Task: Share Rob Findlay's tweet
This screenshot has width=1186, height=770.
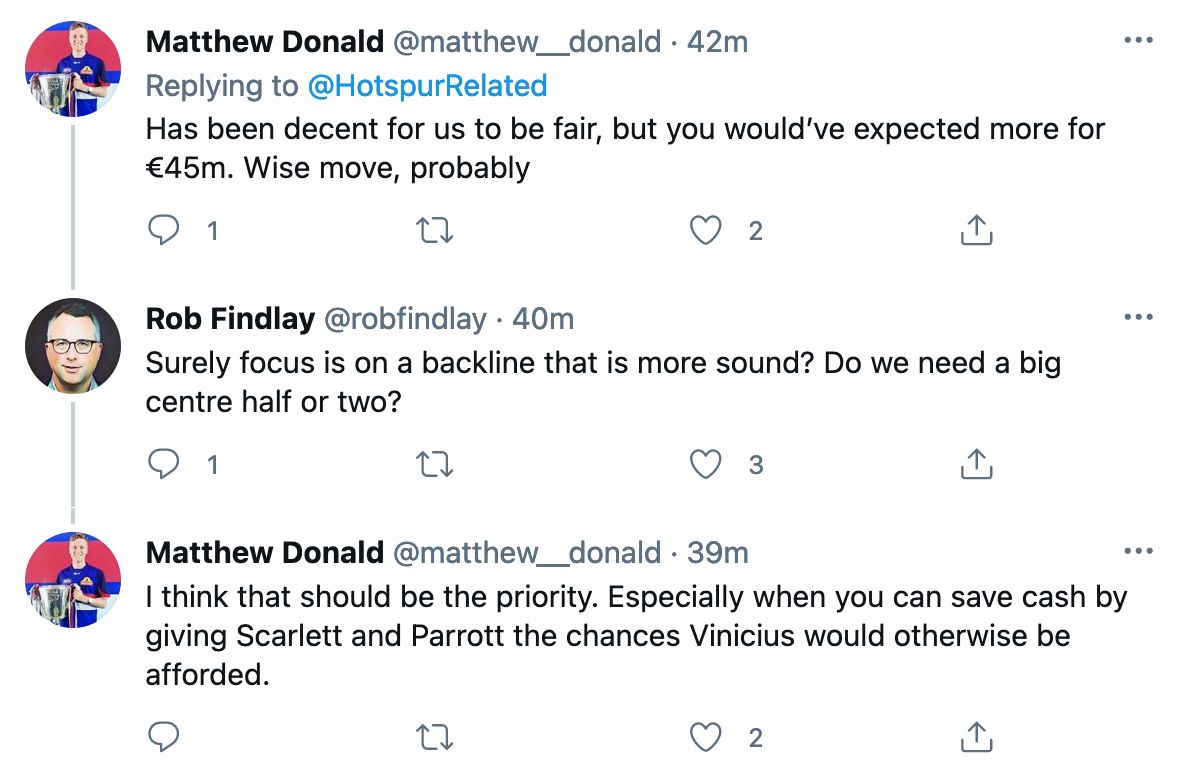Action: point(976,464)
